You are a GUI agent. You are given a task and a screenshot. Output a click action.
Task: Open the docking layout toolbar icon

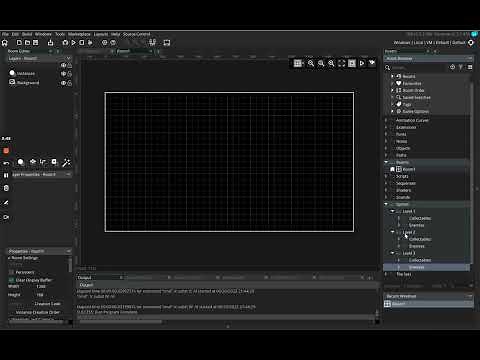click(153, 42)
